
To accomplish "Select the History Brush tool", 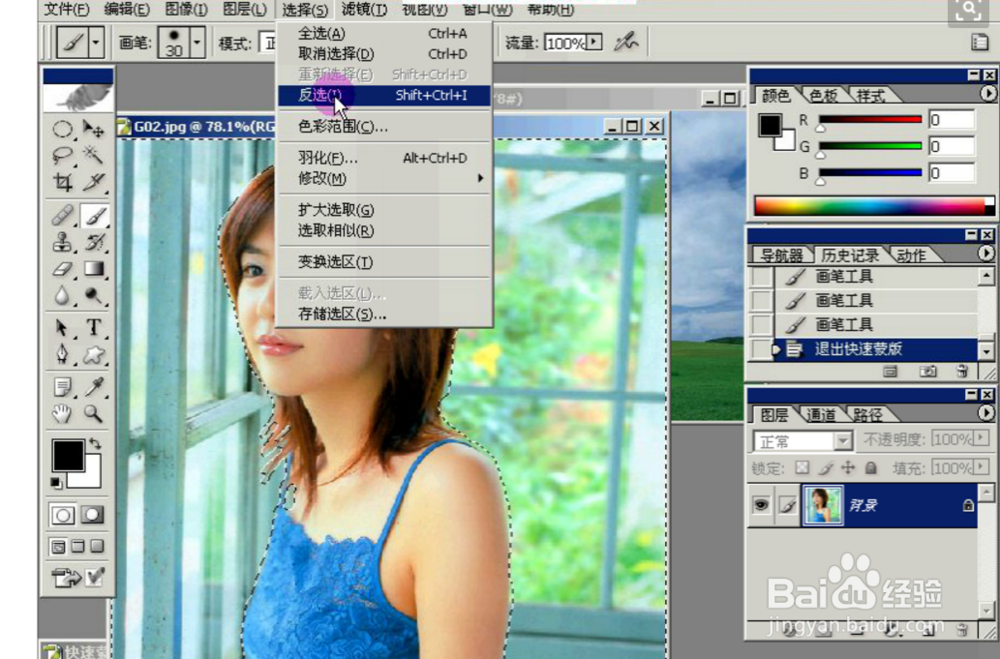I will pos(94,242).
